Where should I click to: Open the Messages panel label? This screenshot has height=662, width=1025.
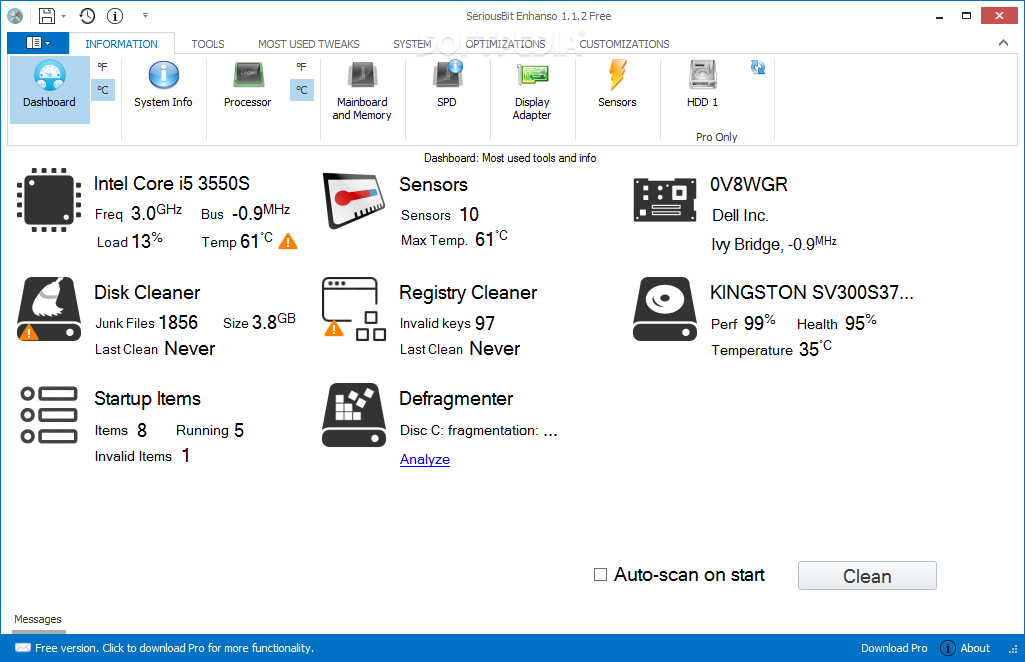pos(38,619)
